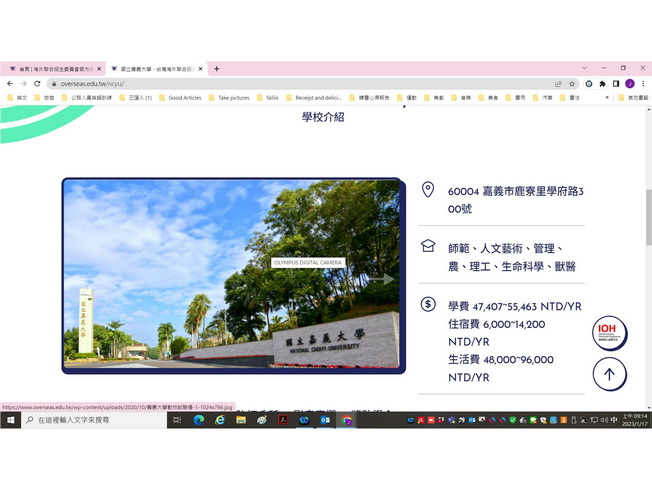Click the National Chiayi University campus photo
Image resolution: width=652 pixels, height=490 pixels.
point(232,275)
